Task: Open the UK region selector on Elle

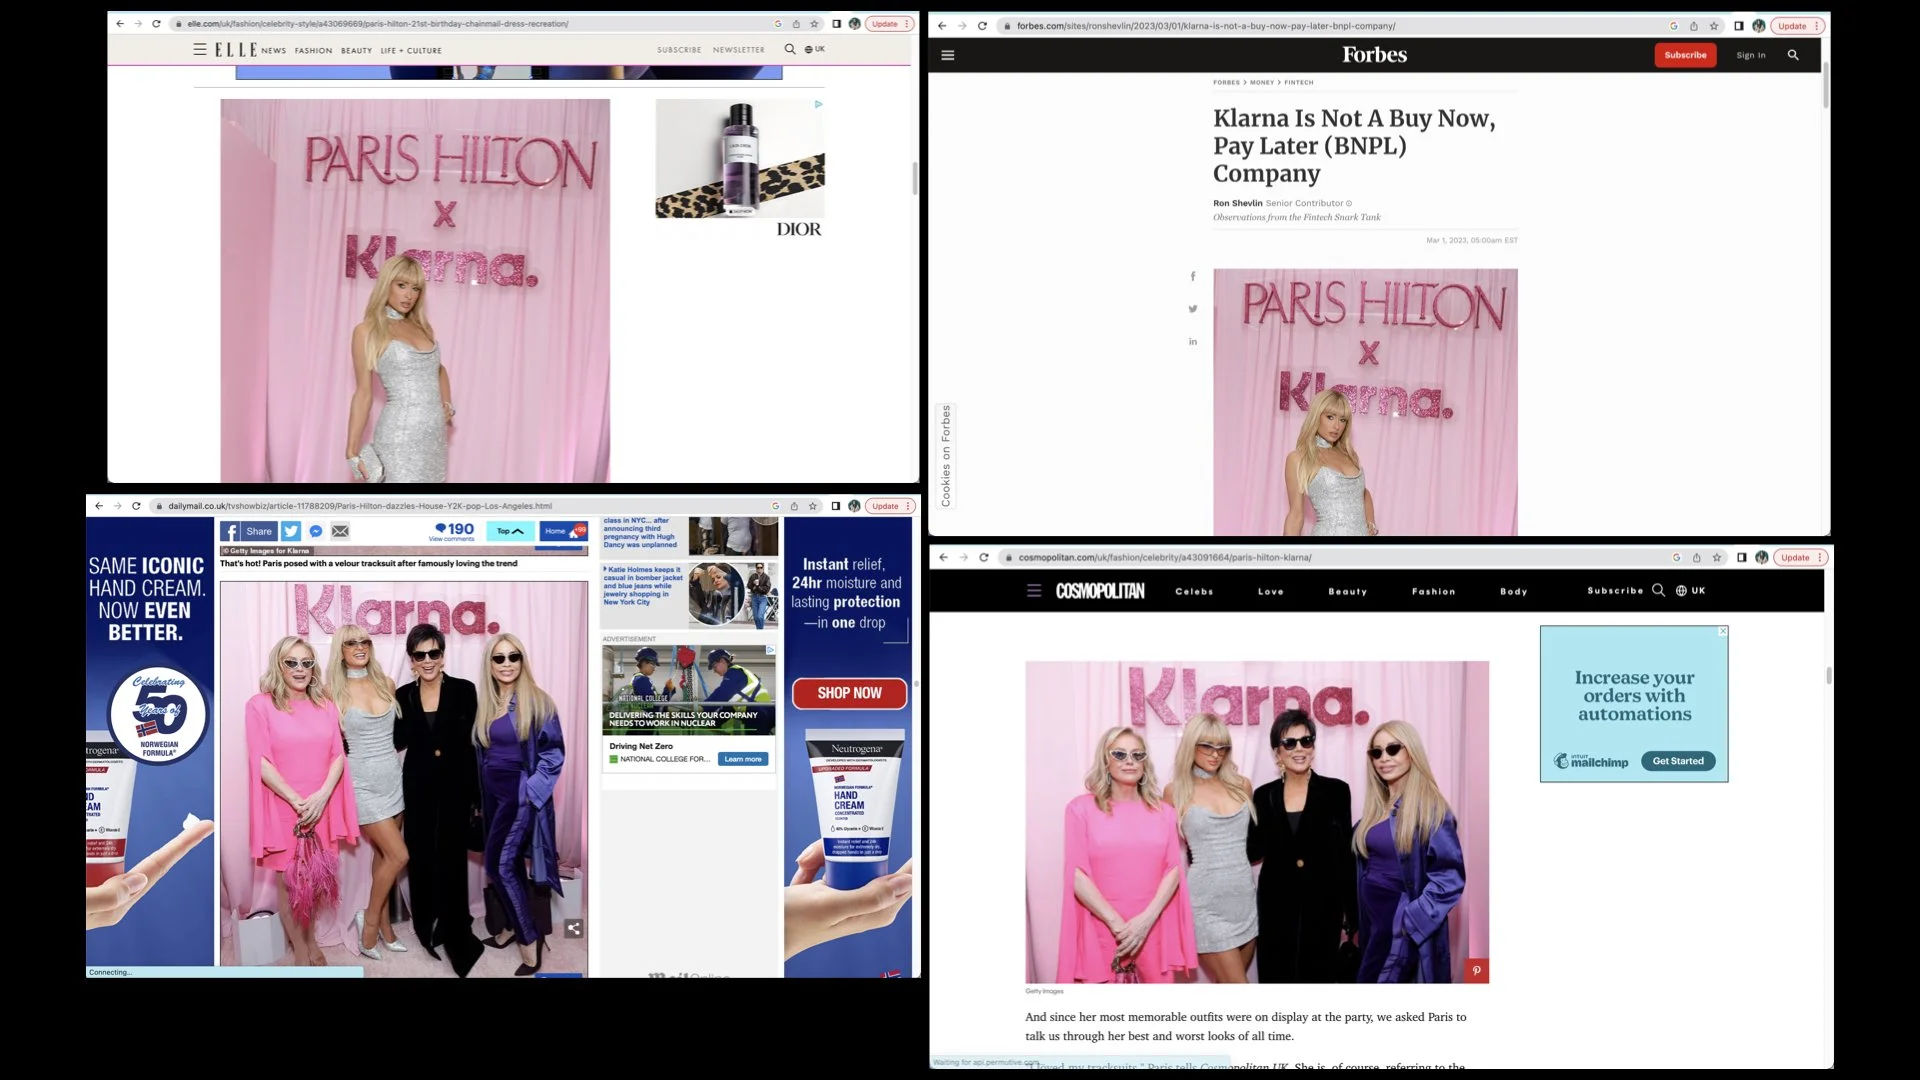Action: (815, 49)
